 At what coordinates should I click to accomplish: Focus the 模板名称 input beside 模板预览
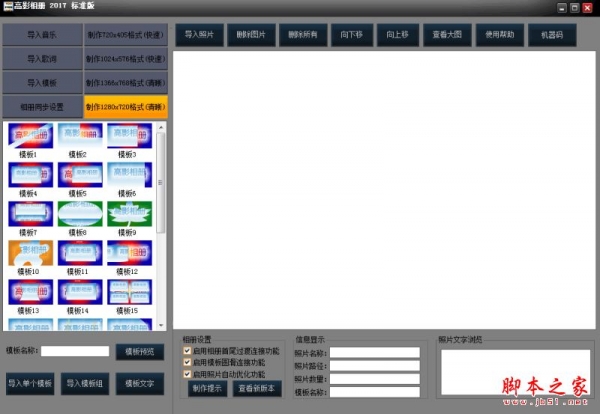pyautogui.click(x=75, y=351)
